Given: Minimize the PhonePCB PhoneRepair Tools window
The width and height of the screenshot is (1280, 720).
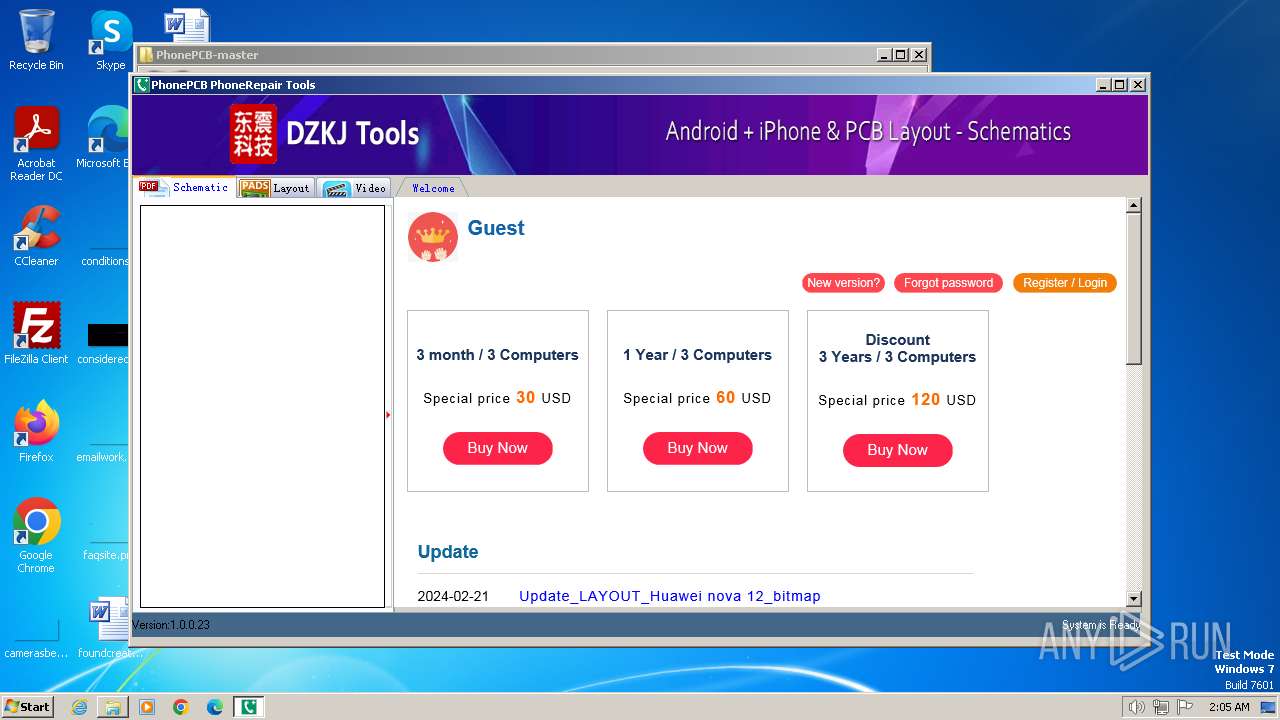Looking at the screenshot, I should (x=1104, y=85).
